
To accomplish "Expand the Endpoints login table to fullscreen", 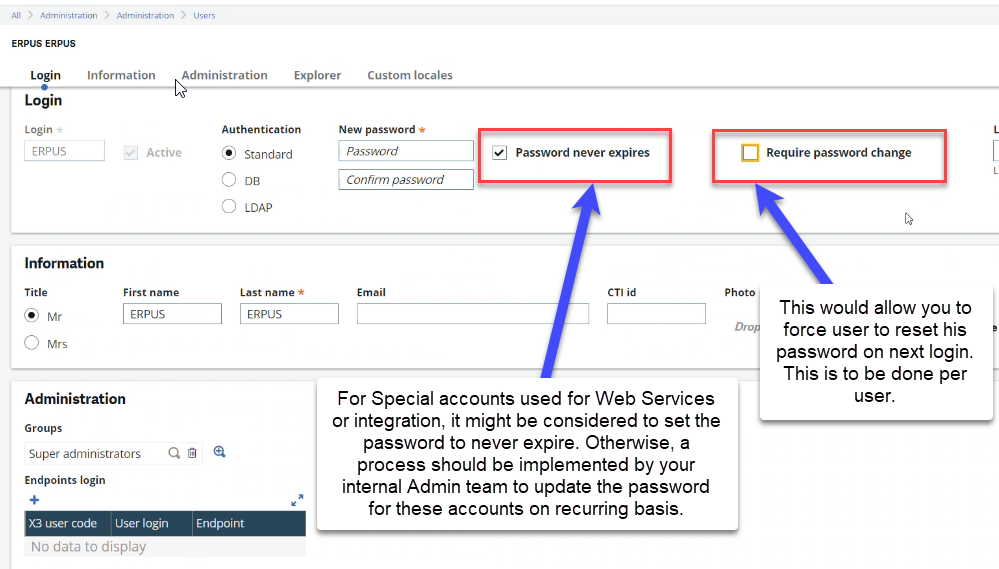I will (297, 500).
